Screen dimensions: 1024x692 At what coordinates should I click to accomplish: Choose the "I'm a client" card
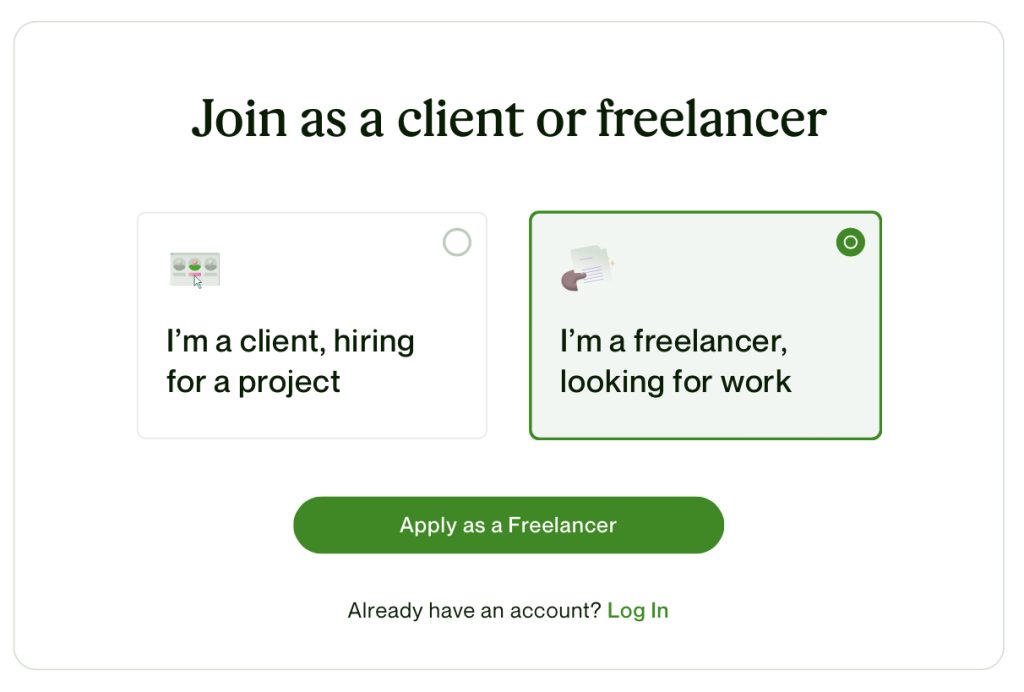point(312,326)
